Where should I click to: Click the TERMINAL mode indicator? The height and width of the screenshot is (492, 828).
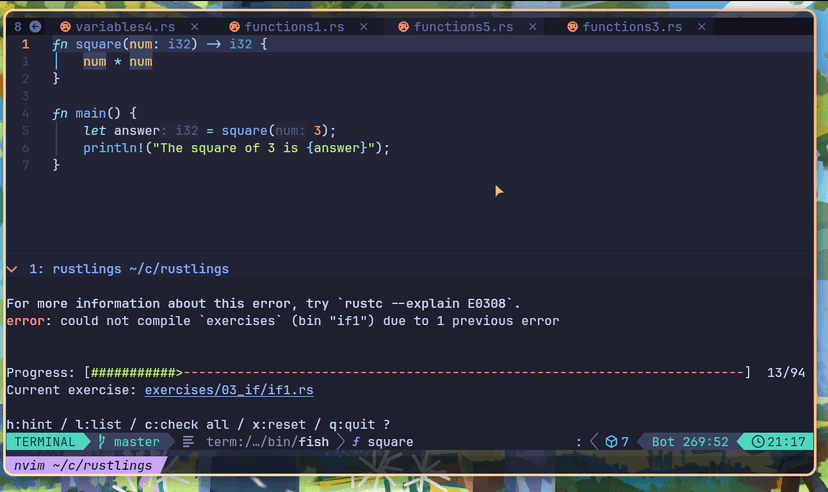point(45,442)
